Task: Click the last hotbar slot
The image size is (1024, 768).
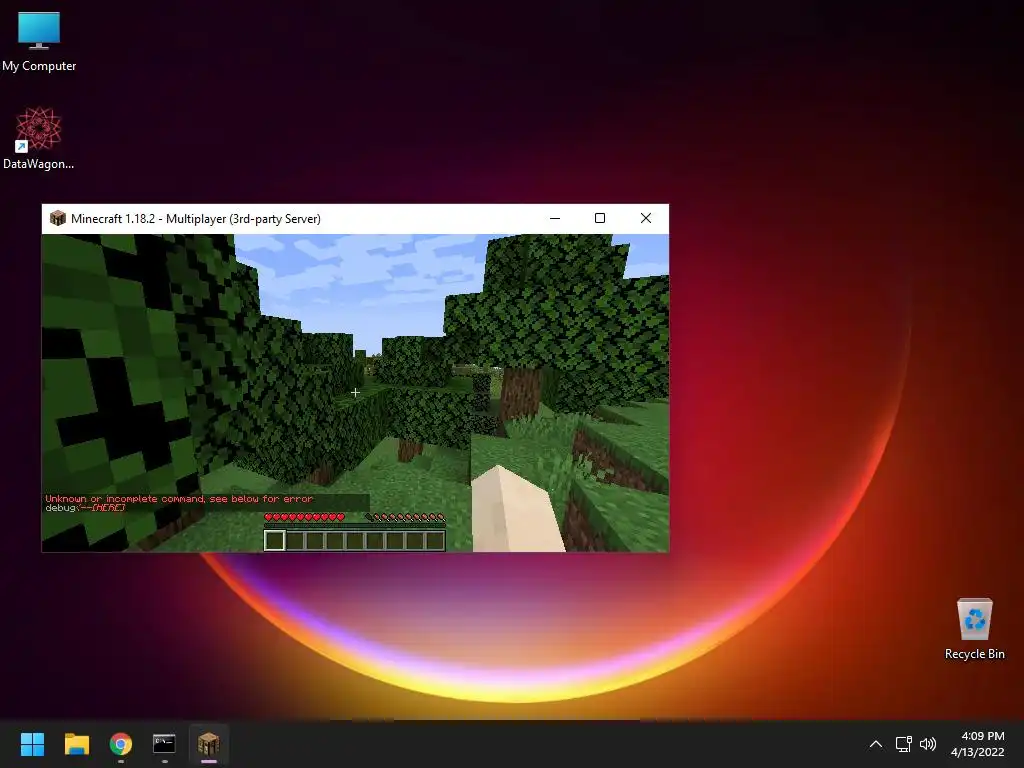Action: coord(434,541)
